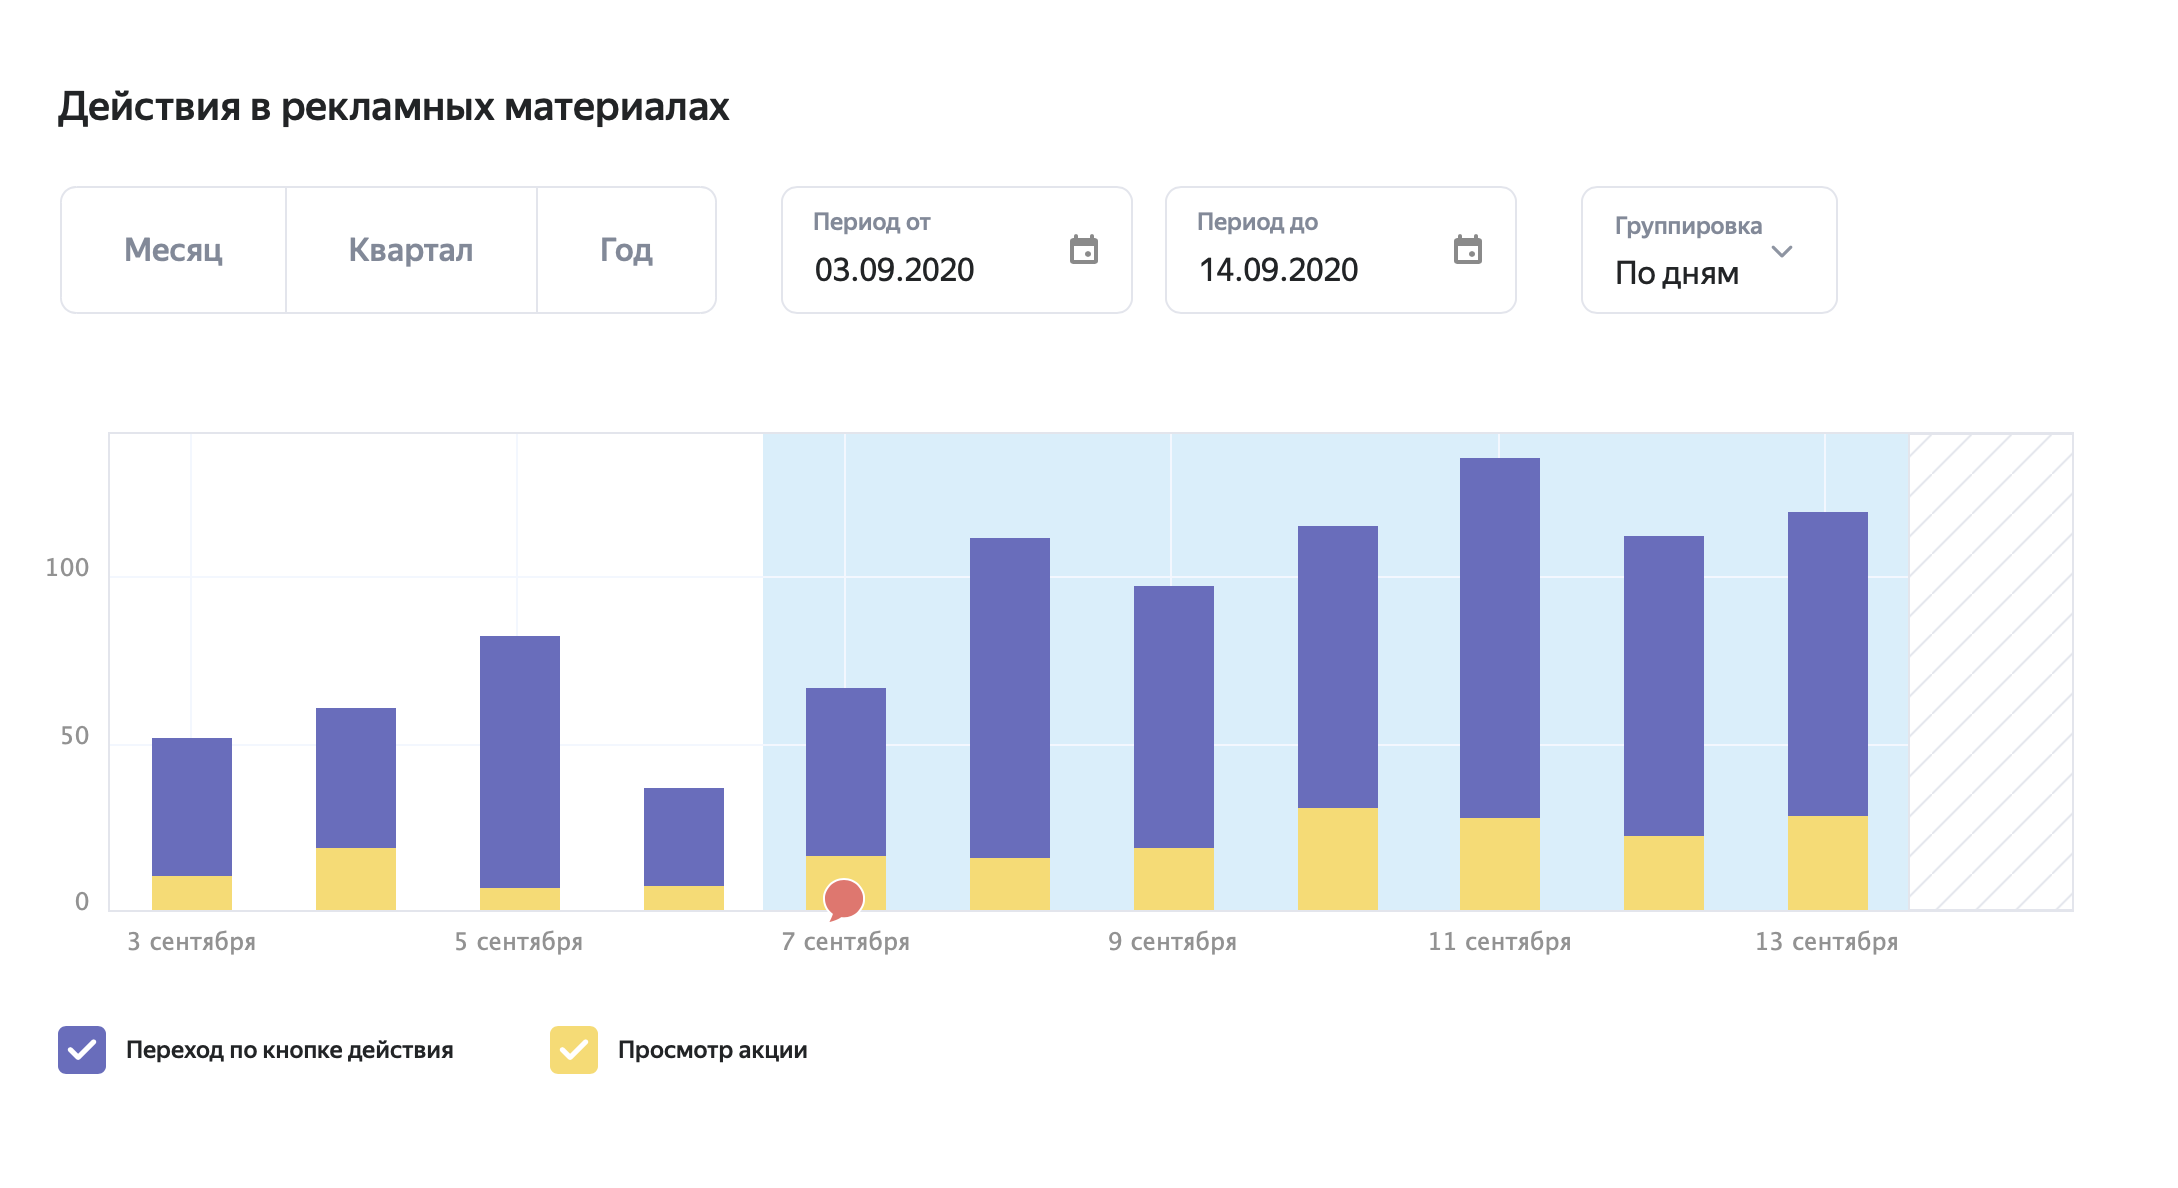Click the red comment marker on 7 сентября

click(x=844, y=898)
